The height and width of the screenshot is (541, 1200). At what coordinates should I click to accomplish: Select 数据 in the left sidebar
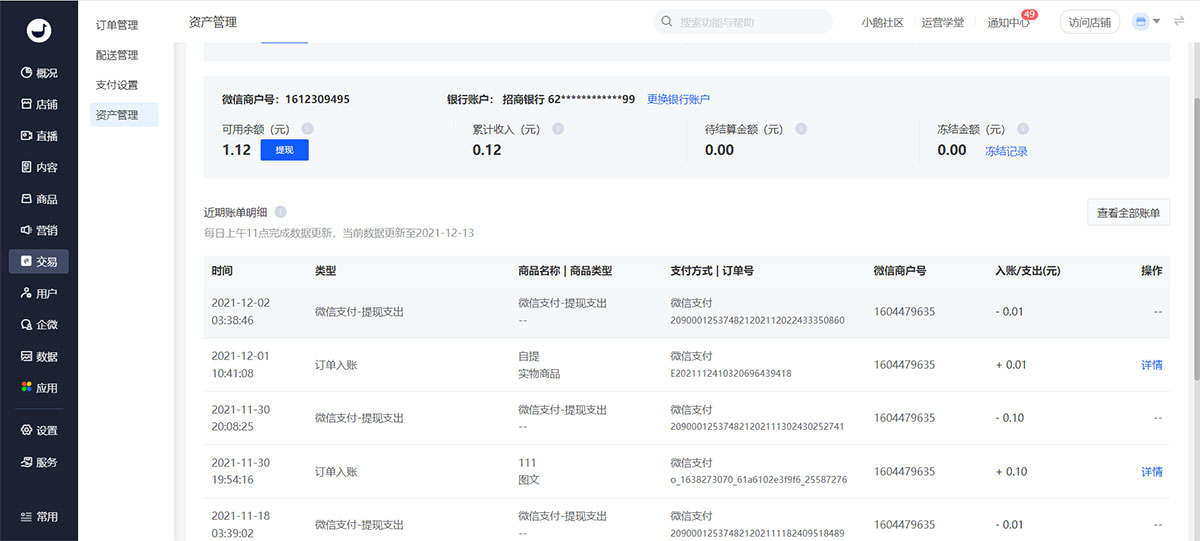39,356
